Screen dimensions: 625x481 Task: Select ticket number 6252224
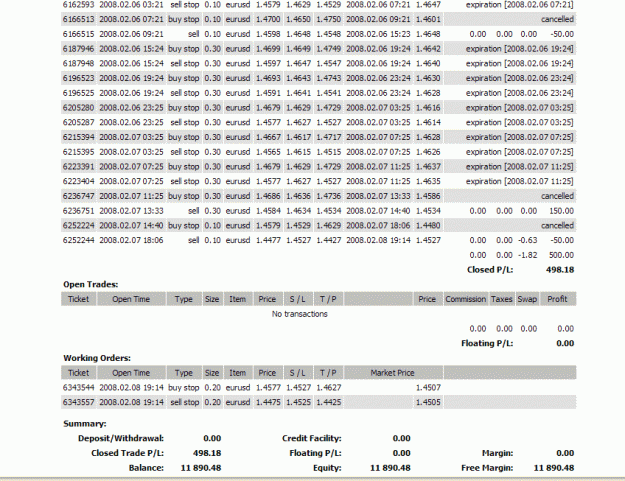coord(79,226)
